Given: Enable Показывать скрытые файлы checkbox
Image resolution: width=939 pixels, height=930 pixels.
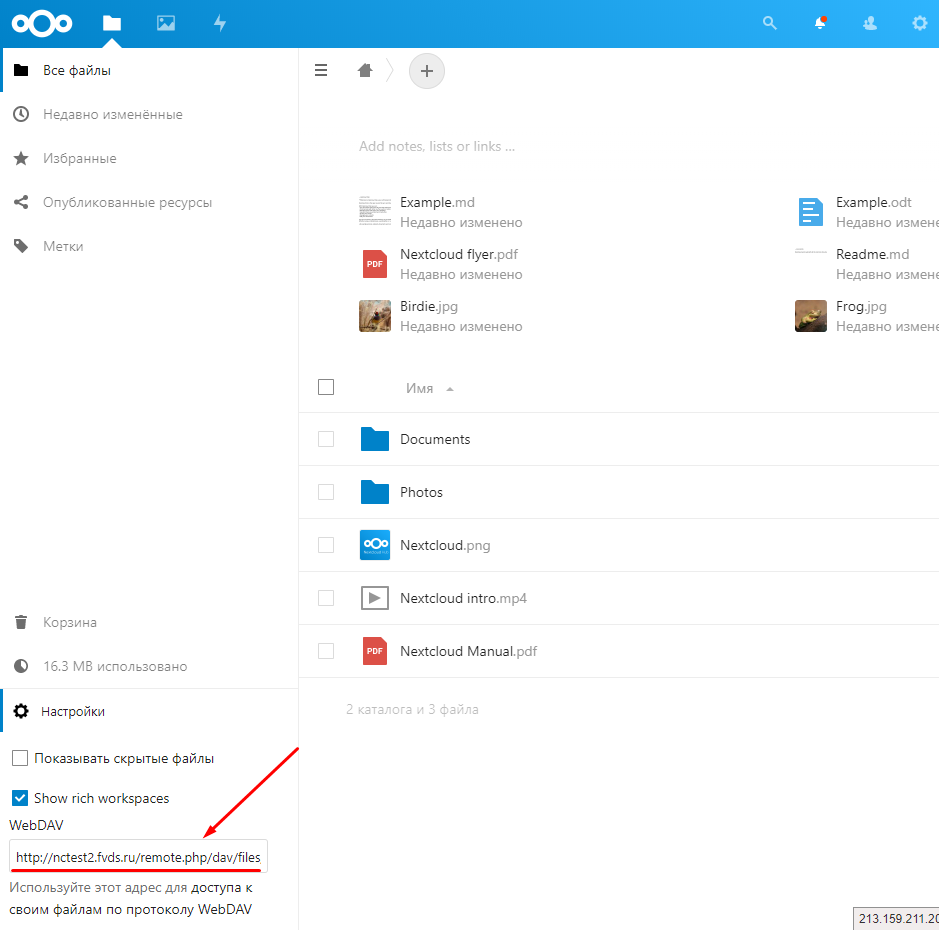Looking at the screenshot, I should click(x=20, y=758).
